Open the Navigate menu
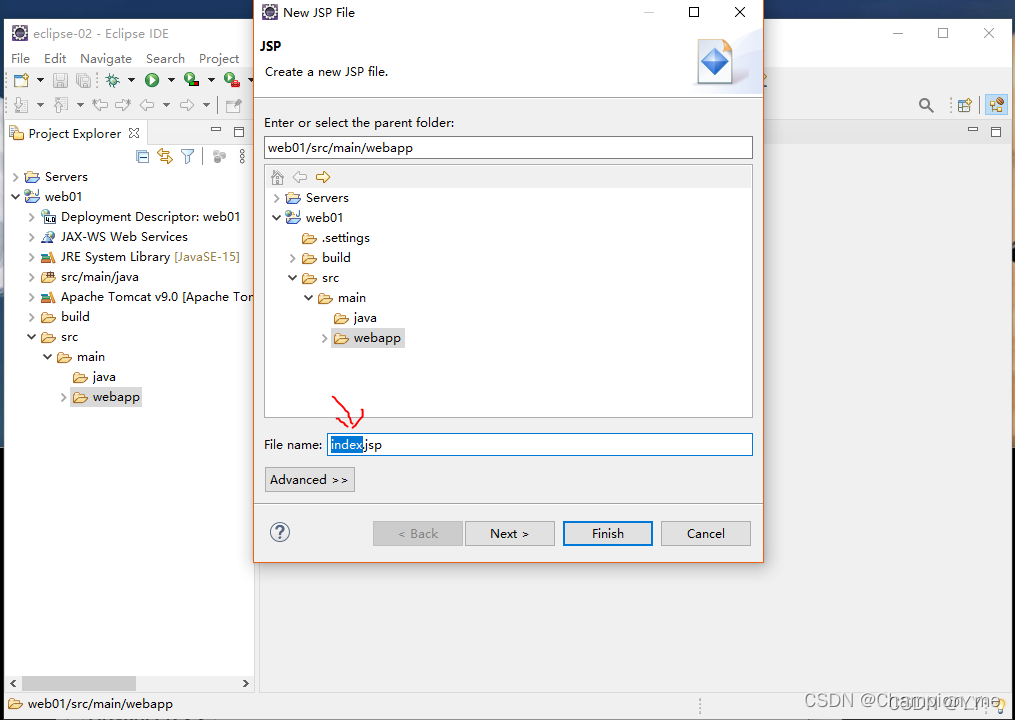 [x=106, y=58]
